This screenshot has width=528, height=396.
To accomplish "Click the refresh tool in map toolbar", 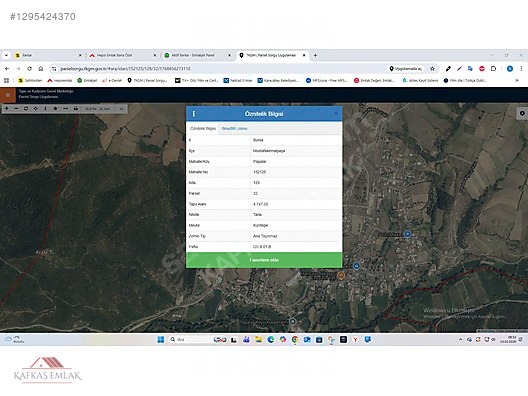I will click(x=26, y=108).
